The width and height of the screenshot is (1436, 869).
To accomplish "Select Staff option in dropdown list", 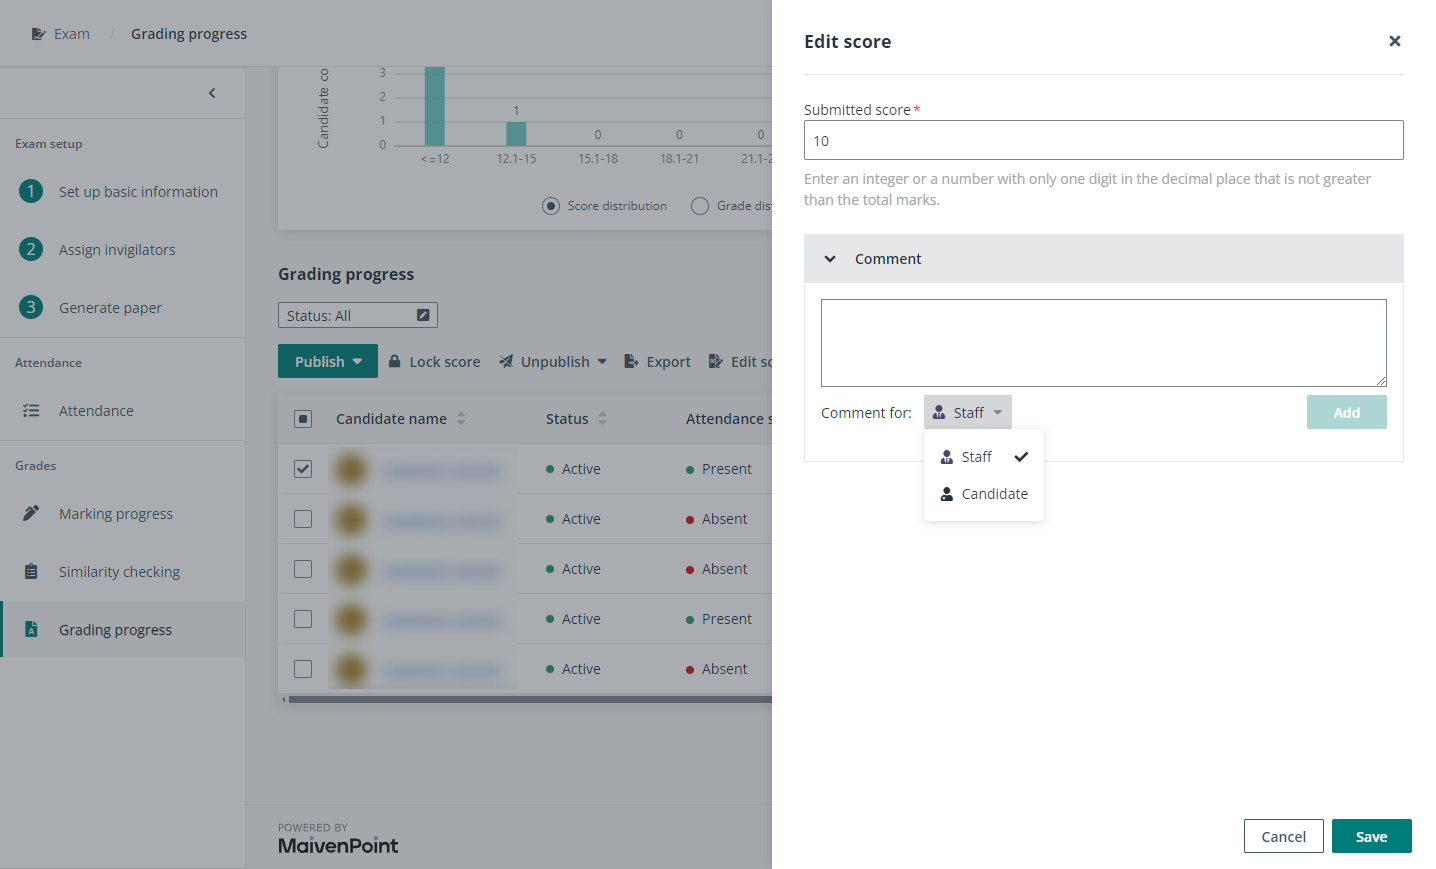I will pyautogui.click(x=976, y=457).
